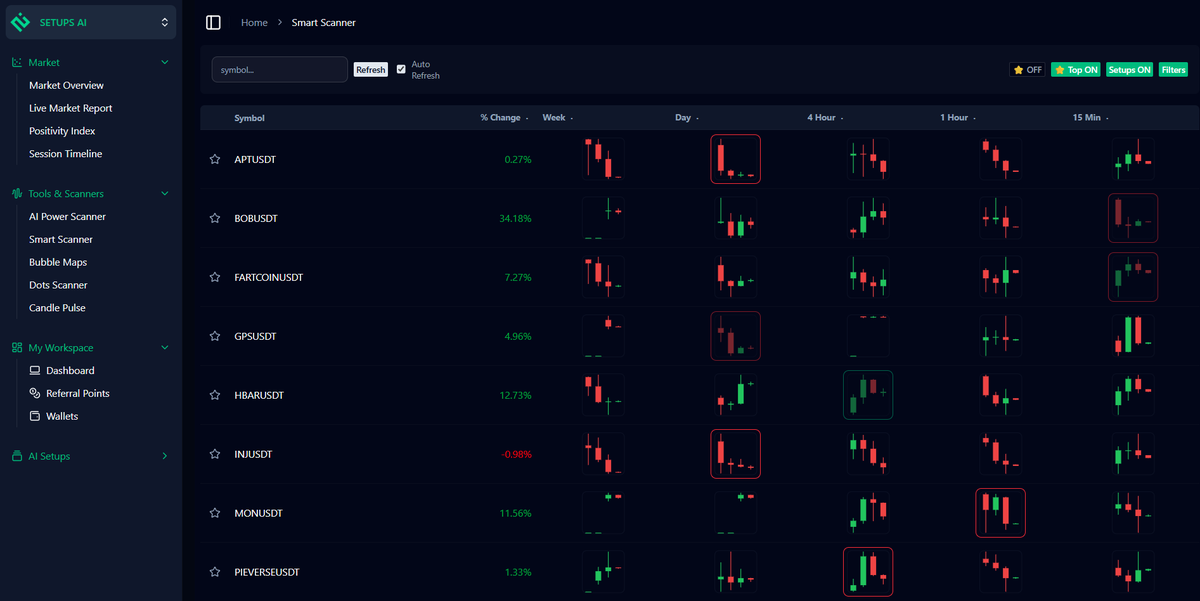1200x601 pixels.
Task: Expand the AI Setups section
Action: 164,456
